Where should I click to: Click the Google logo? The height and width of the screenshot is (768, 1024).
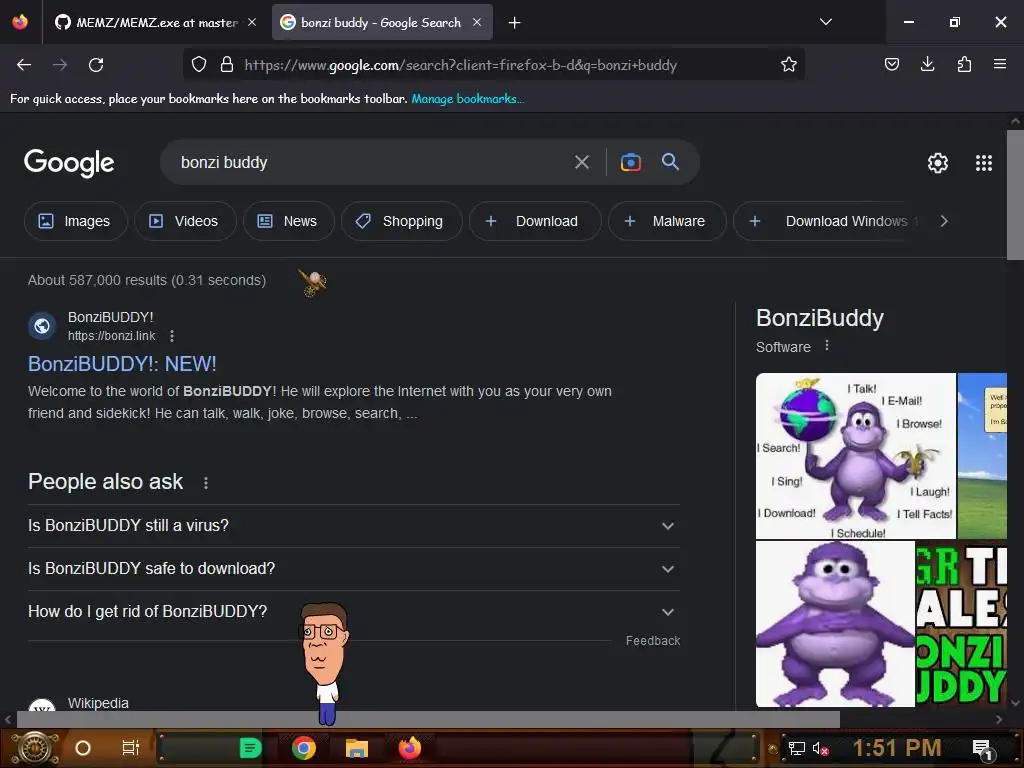pyautogui.click(x=69, y=163)
